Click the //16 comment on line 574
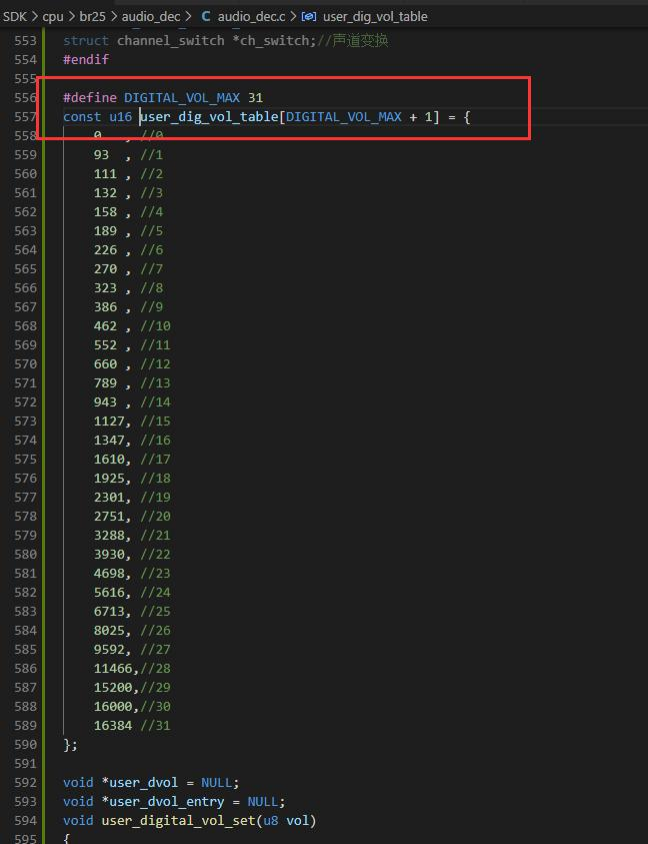This screenshot has width=648, height=844. coord(155,440)
